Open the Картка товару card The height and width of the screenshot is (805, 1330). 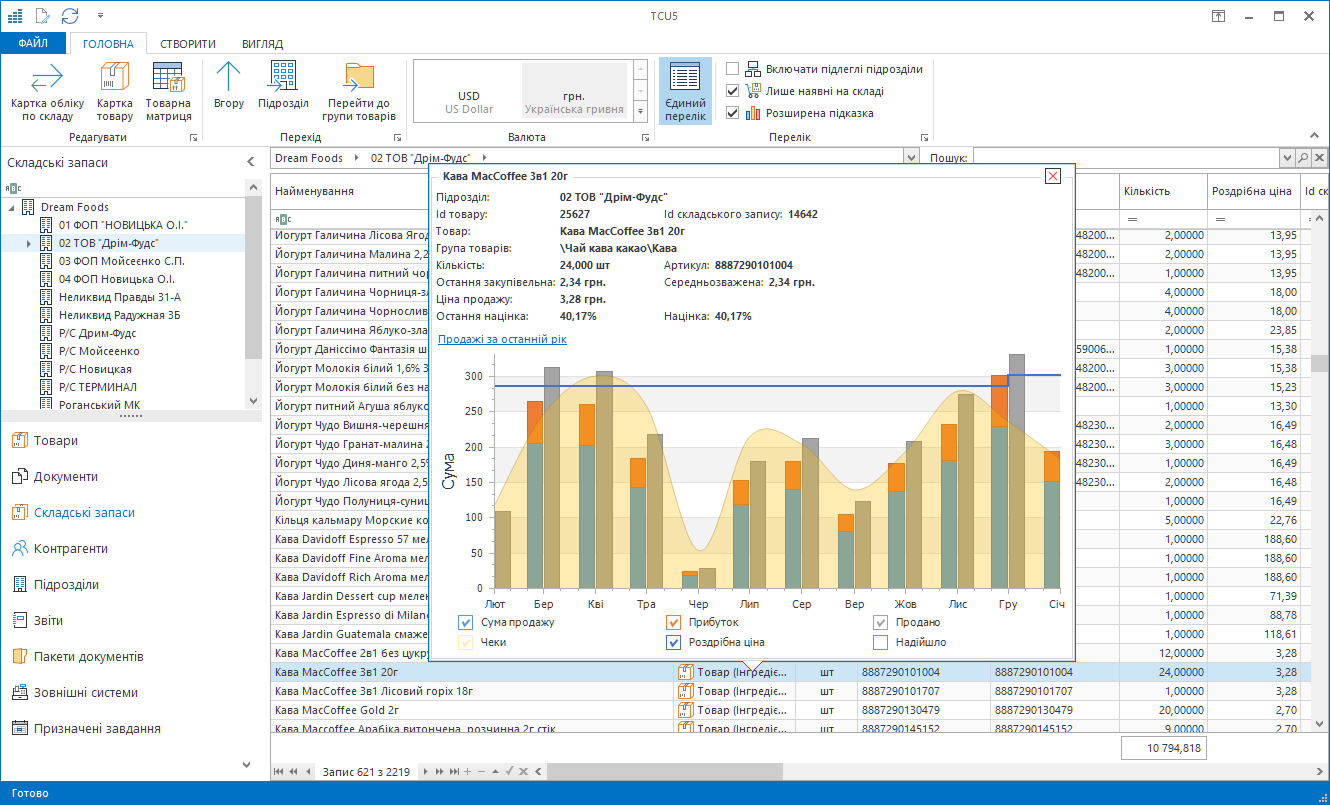coord(115,92)
